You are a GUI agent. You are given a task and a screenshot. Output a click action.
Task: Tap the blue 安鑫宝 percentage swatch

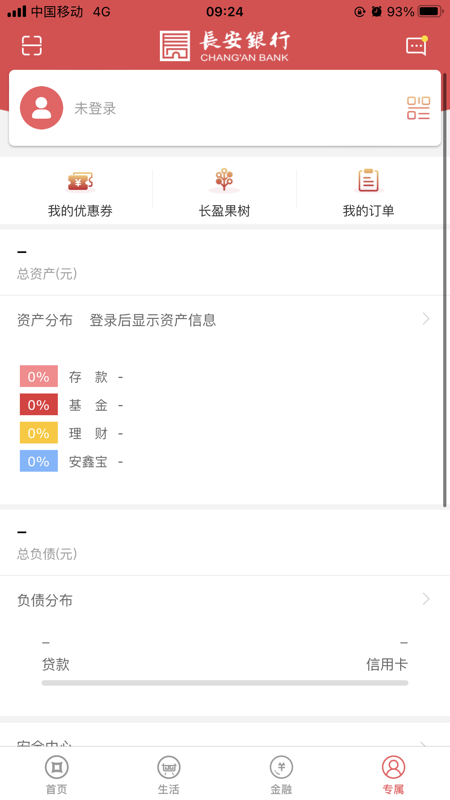pyautogui.click(x=39, y=461)
